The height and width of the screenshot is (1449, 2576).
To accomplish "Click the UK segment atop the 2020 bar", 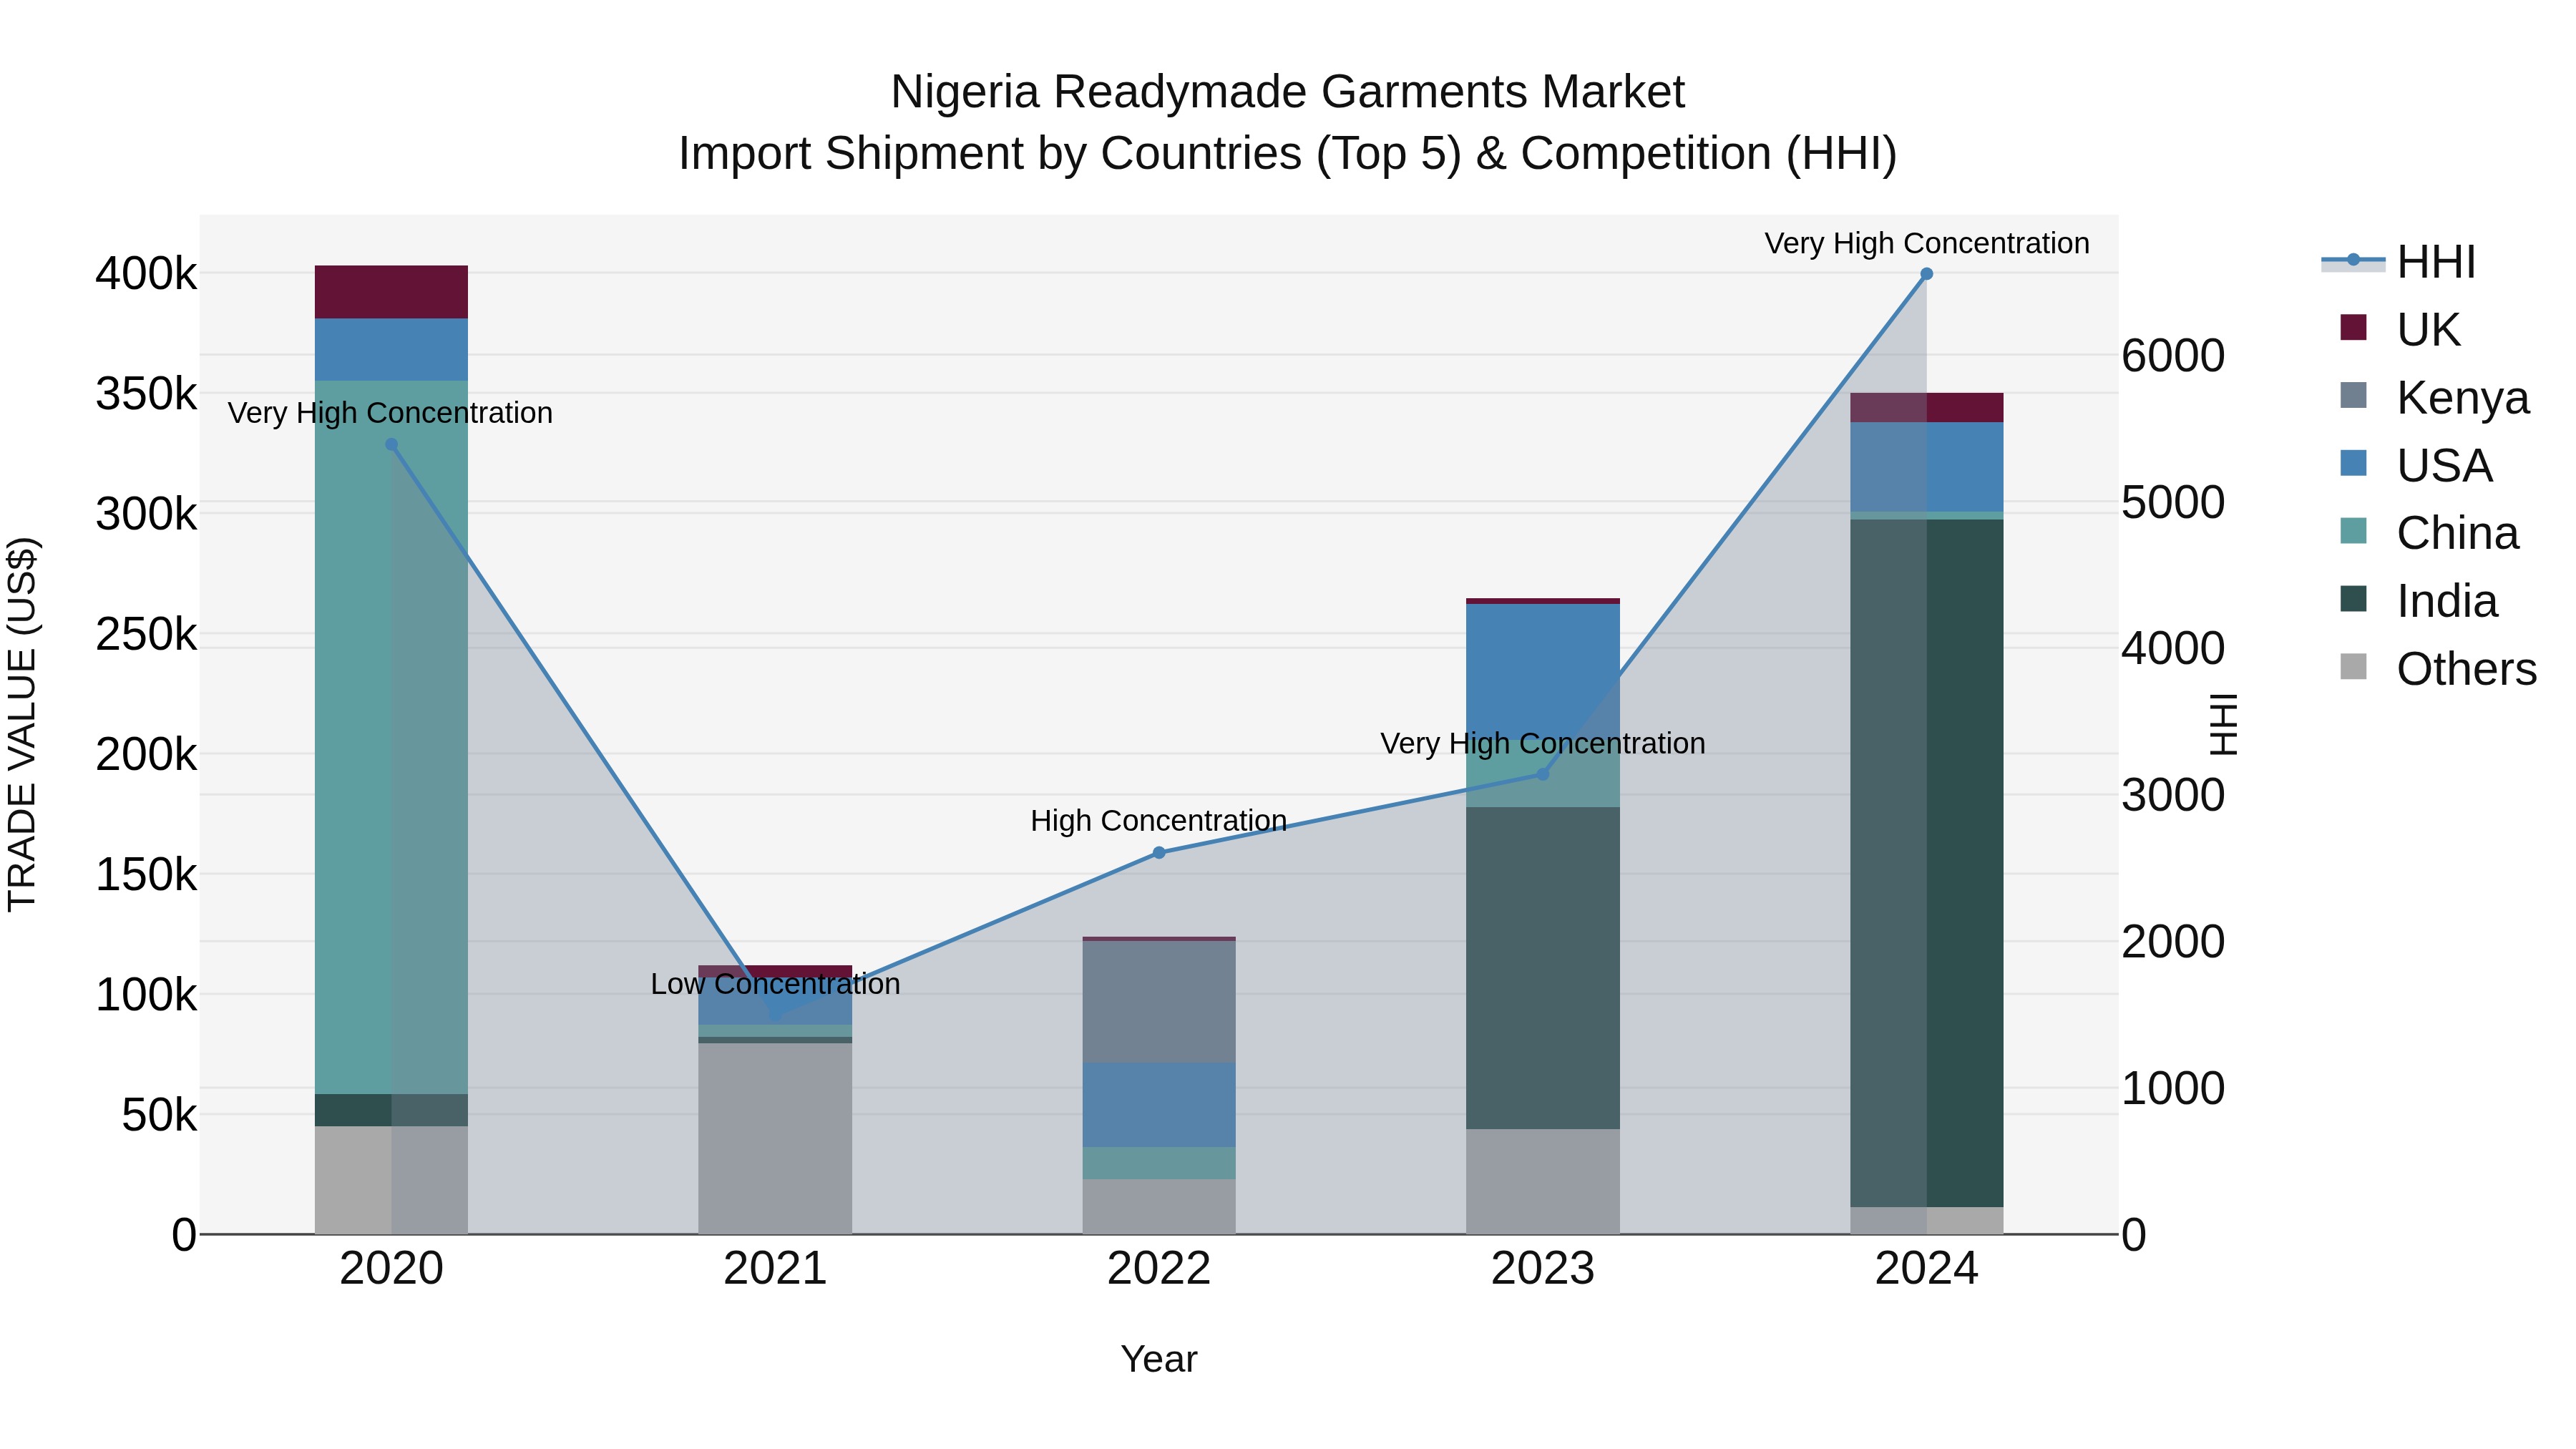I will click(x=391, y=292).
